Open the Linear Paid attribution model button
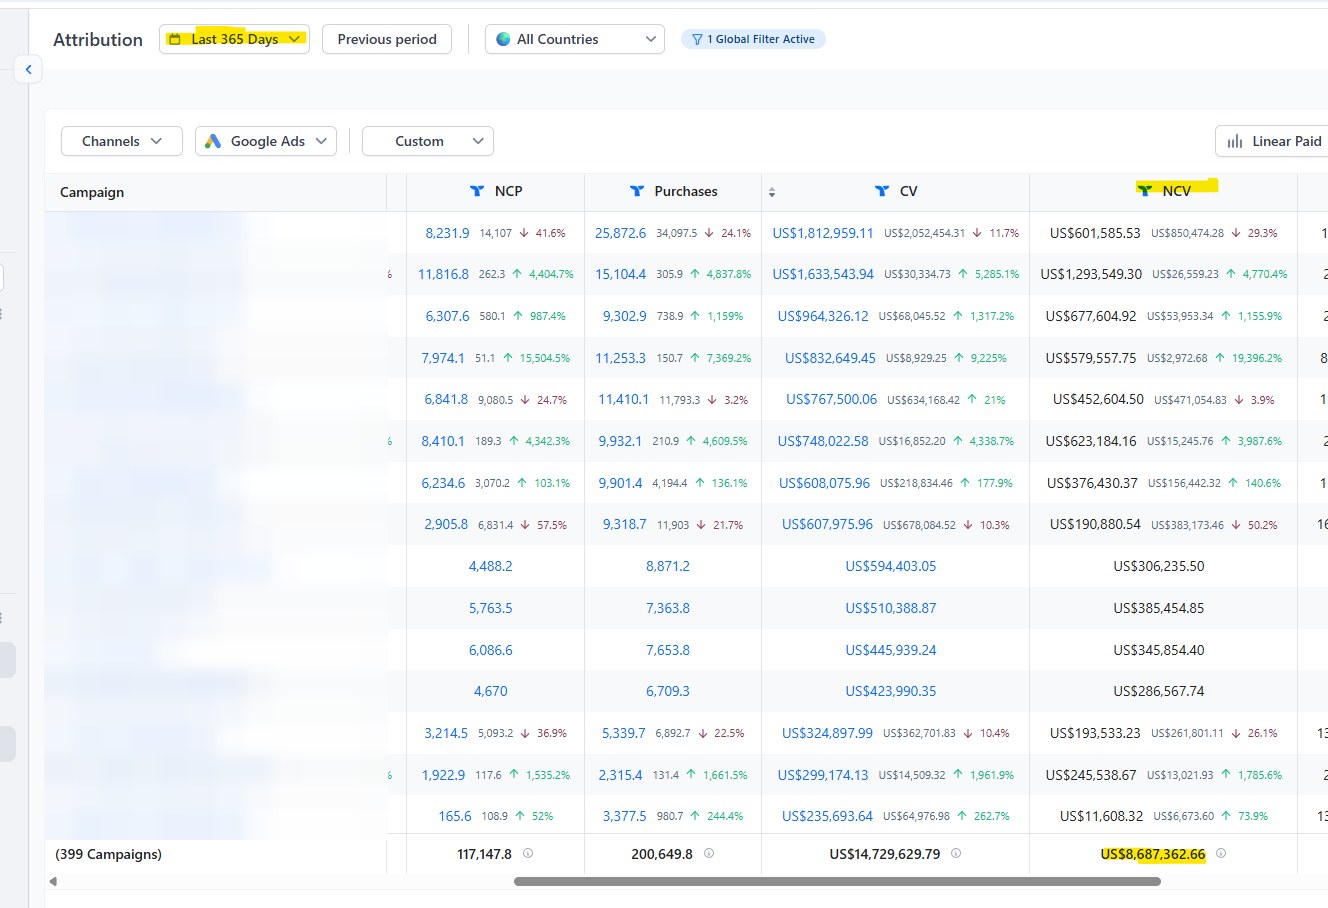 1273,141
